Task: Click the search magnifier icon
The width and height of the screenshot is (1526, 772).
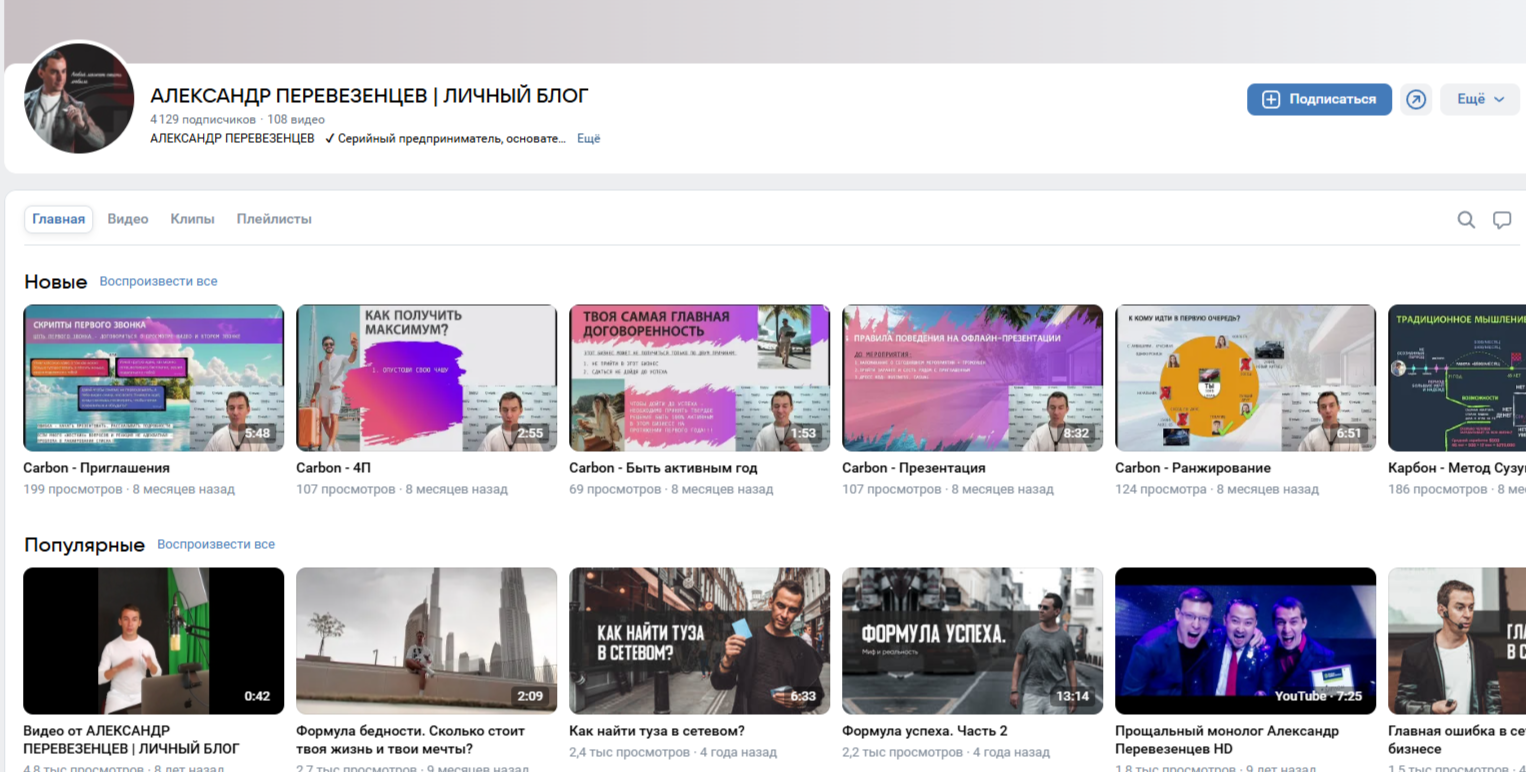Action: pyautogui.click(x=1466, y=220)
